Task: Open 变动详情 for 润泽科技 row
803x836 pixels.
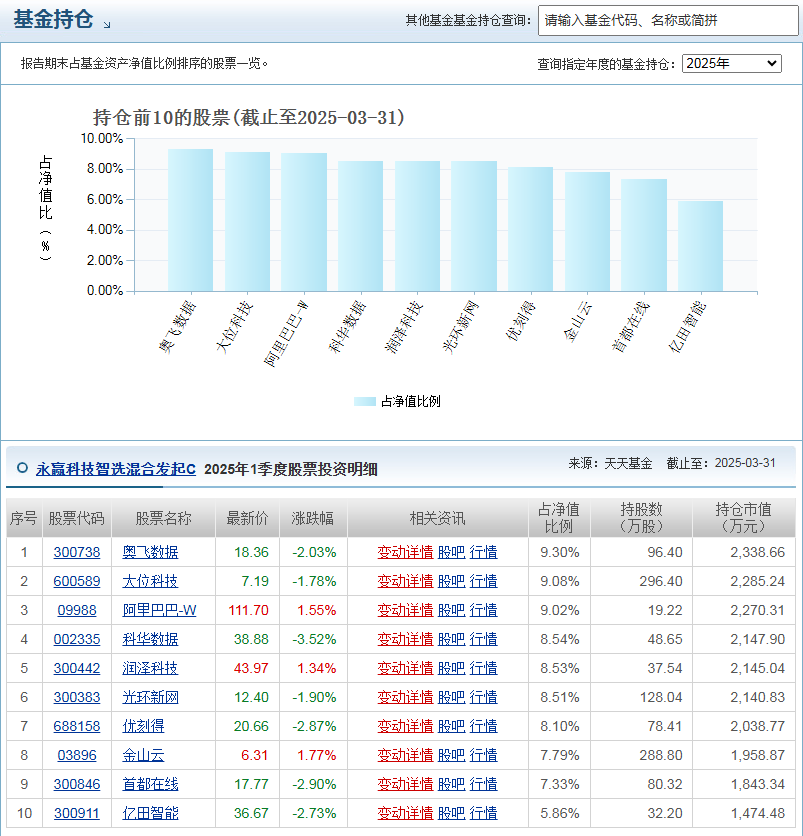Action: pos(405,668)
